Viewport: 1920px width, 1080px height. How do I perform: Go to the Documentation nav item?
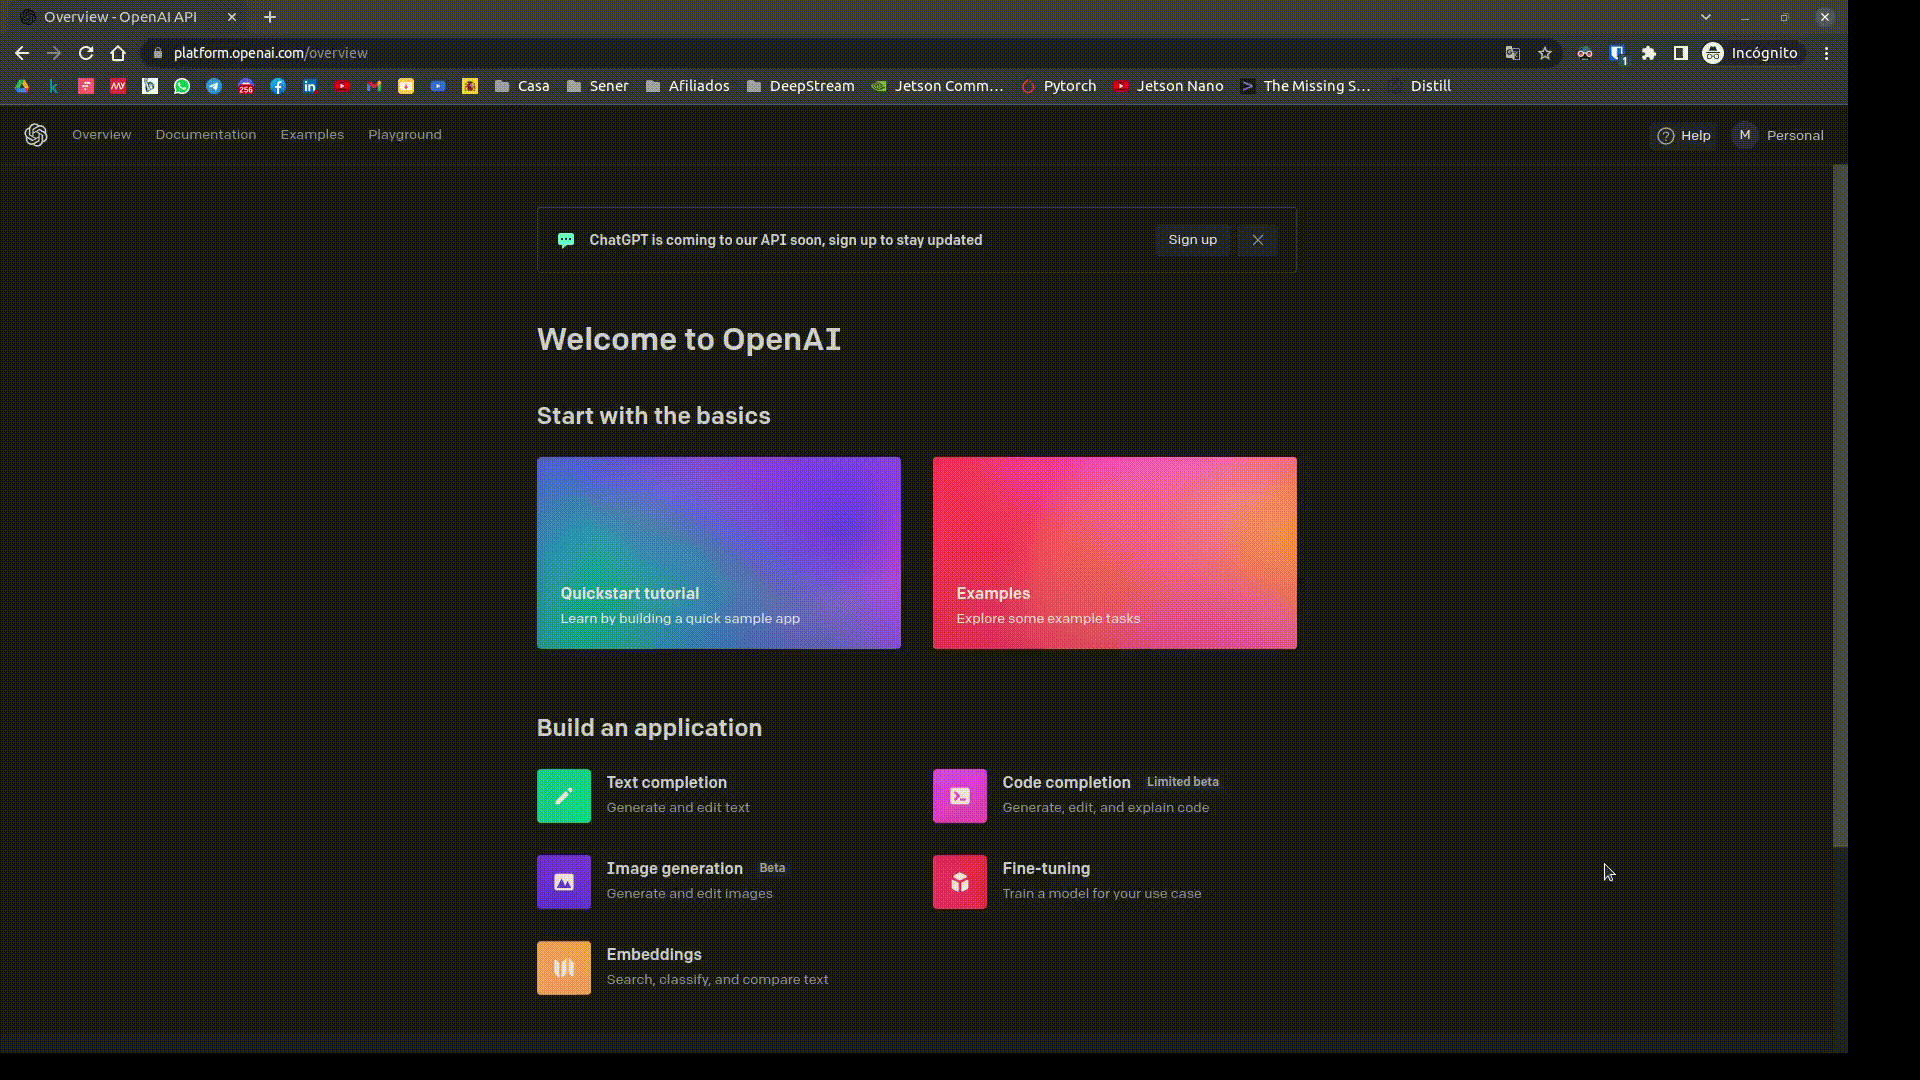[205, 135]
